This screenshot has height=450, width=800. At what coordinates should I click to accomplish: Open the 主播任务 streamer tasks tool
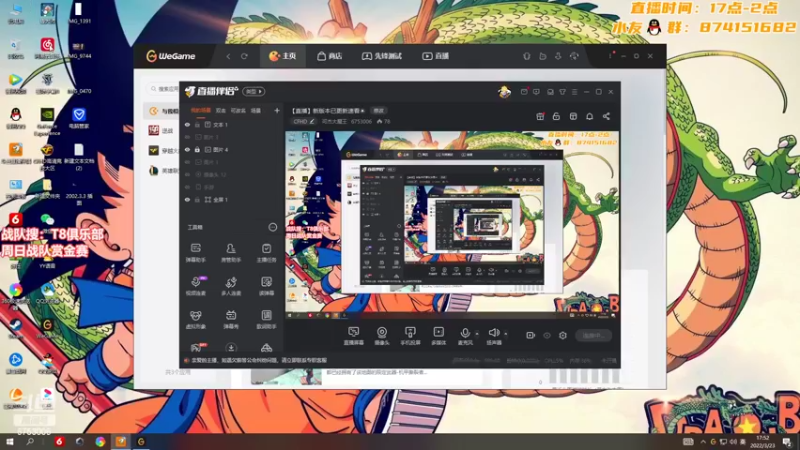pyautogui.click(x=266, y=252)
